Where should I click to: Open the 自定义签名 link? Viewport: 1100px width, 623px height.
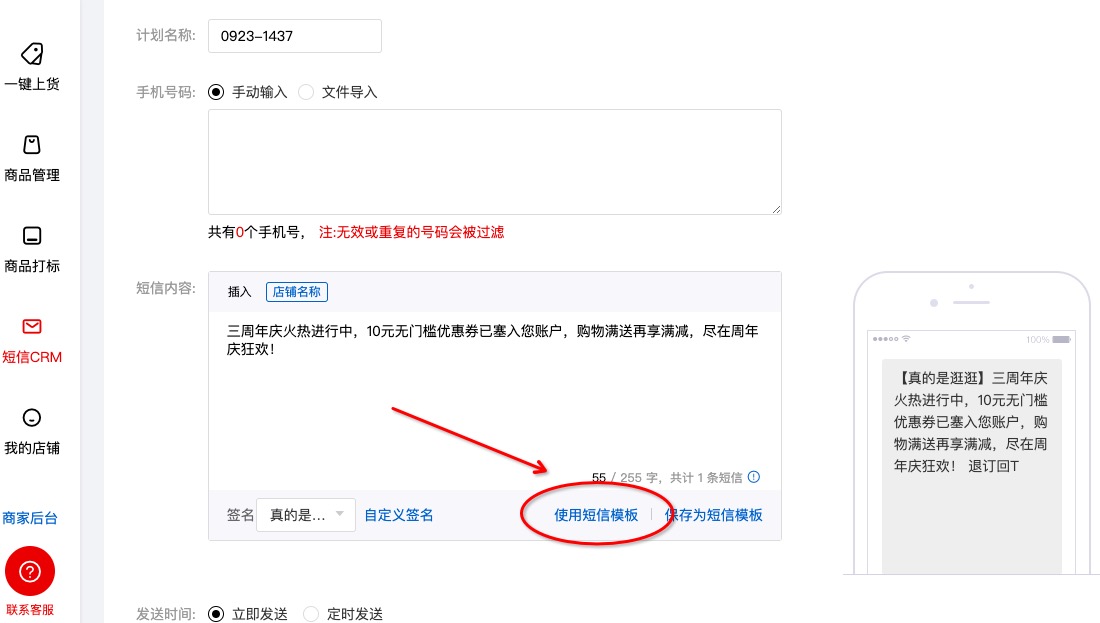(399, 515)
